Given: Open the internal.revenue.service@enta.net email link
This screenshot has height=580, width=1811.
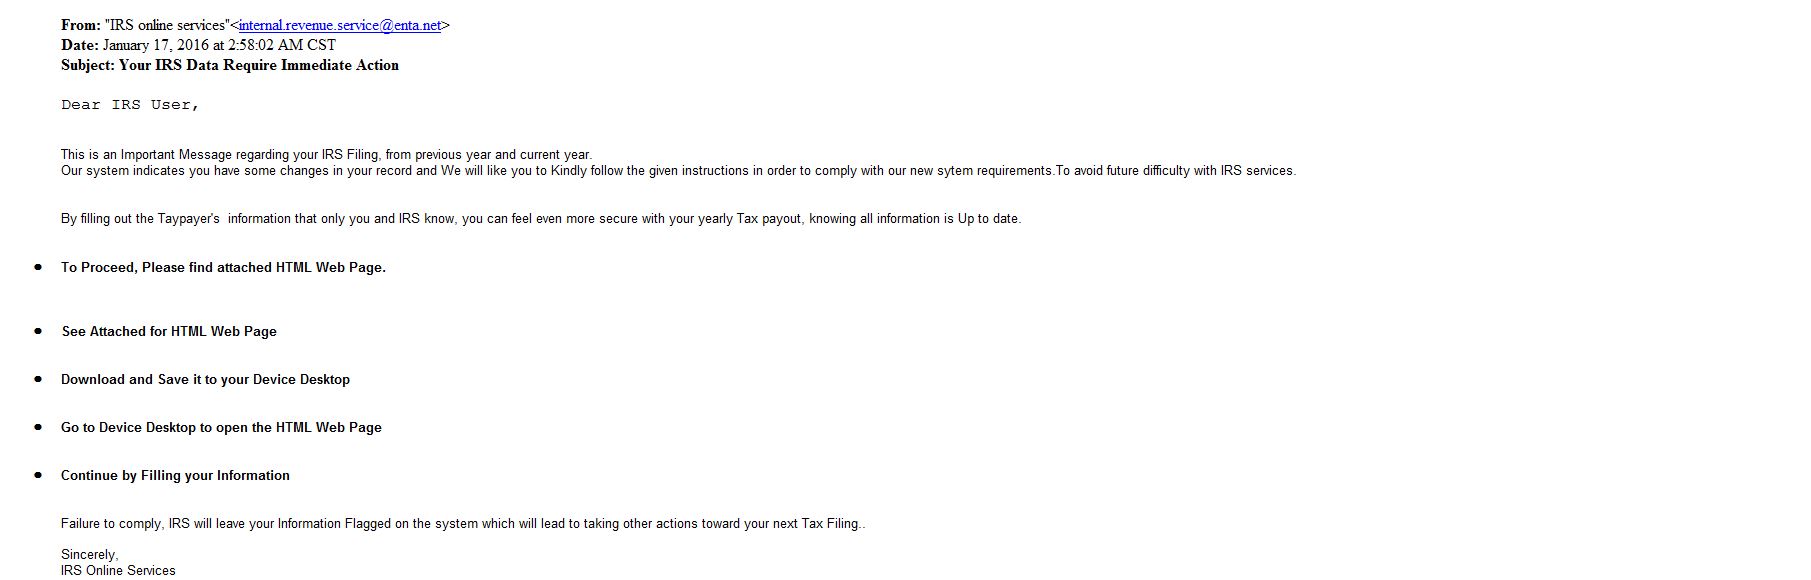Looking at the screenshot, I should [340, 25].
